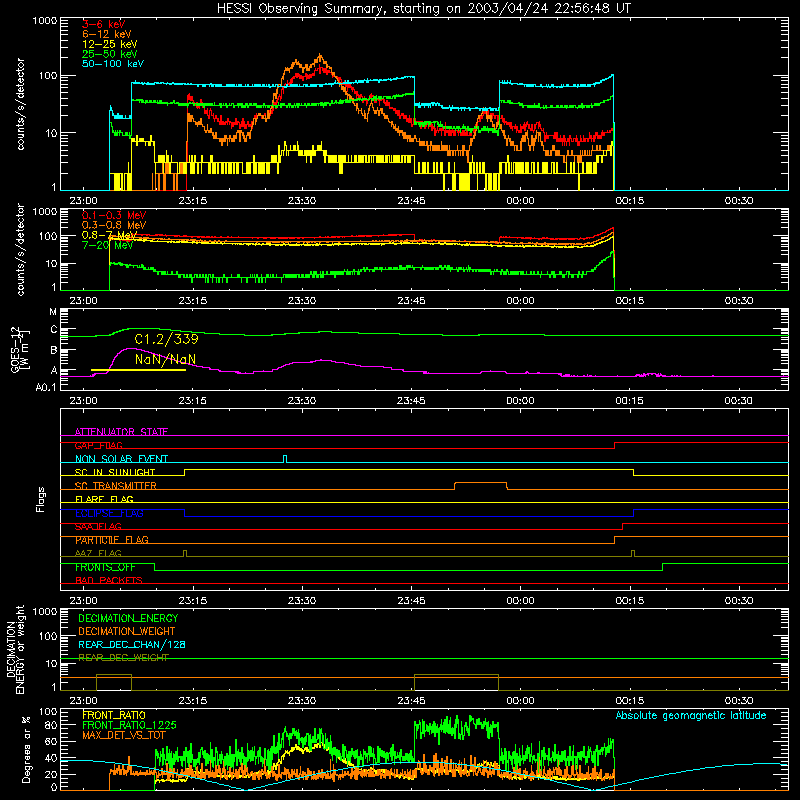Click the MAX_DET_VS_TOT legend label
Image resolution: width=800 pixels, height=800 pixels.
coord(124,735)
